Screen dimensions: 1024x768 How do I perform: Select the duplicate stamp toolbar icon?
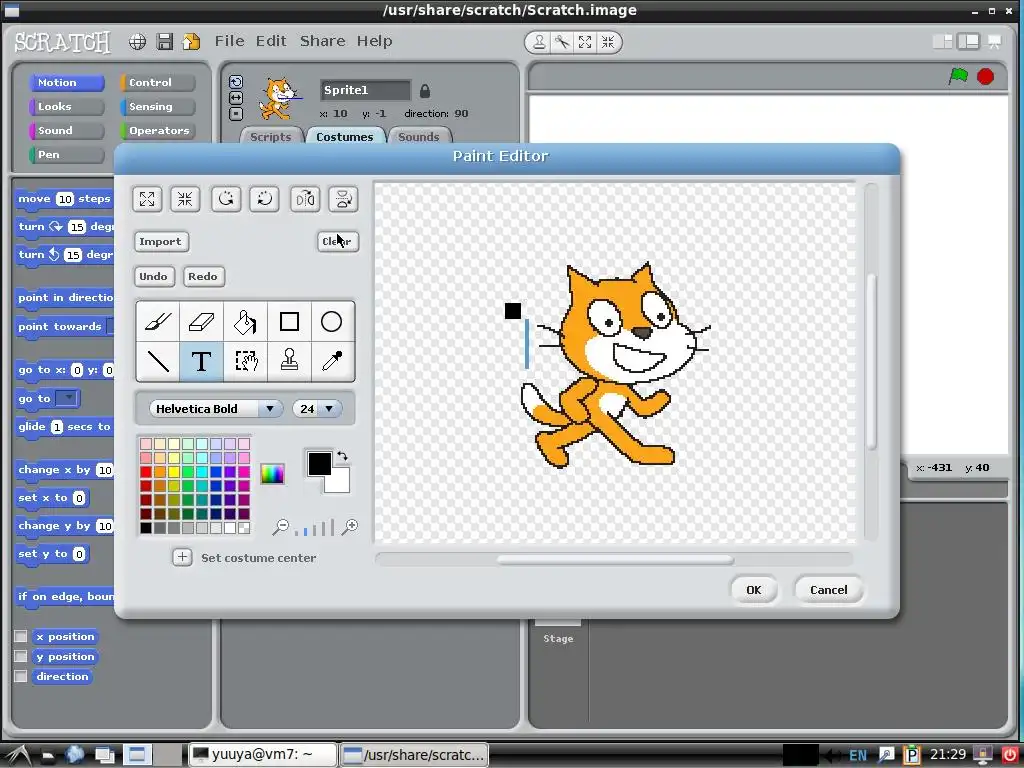point(539,42)
